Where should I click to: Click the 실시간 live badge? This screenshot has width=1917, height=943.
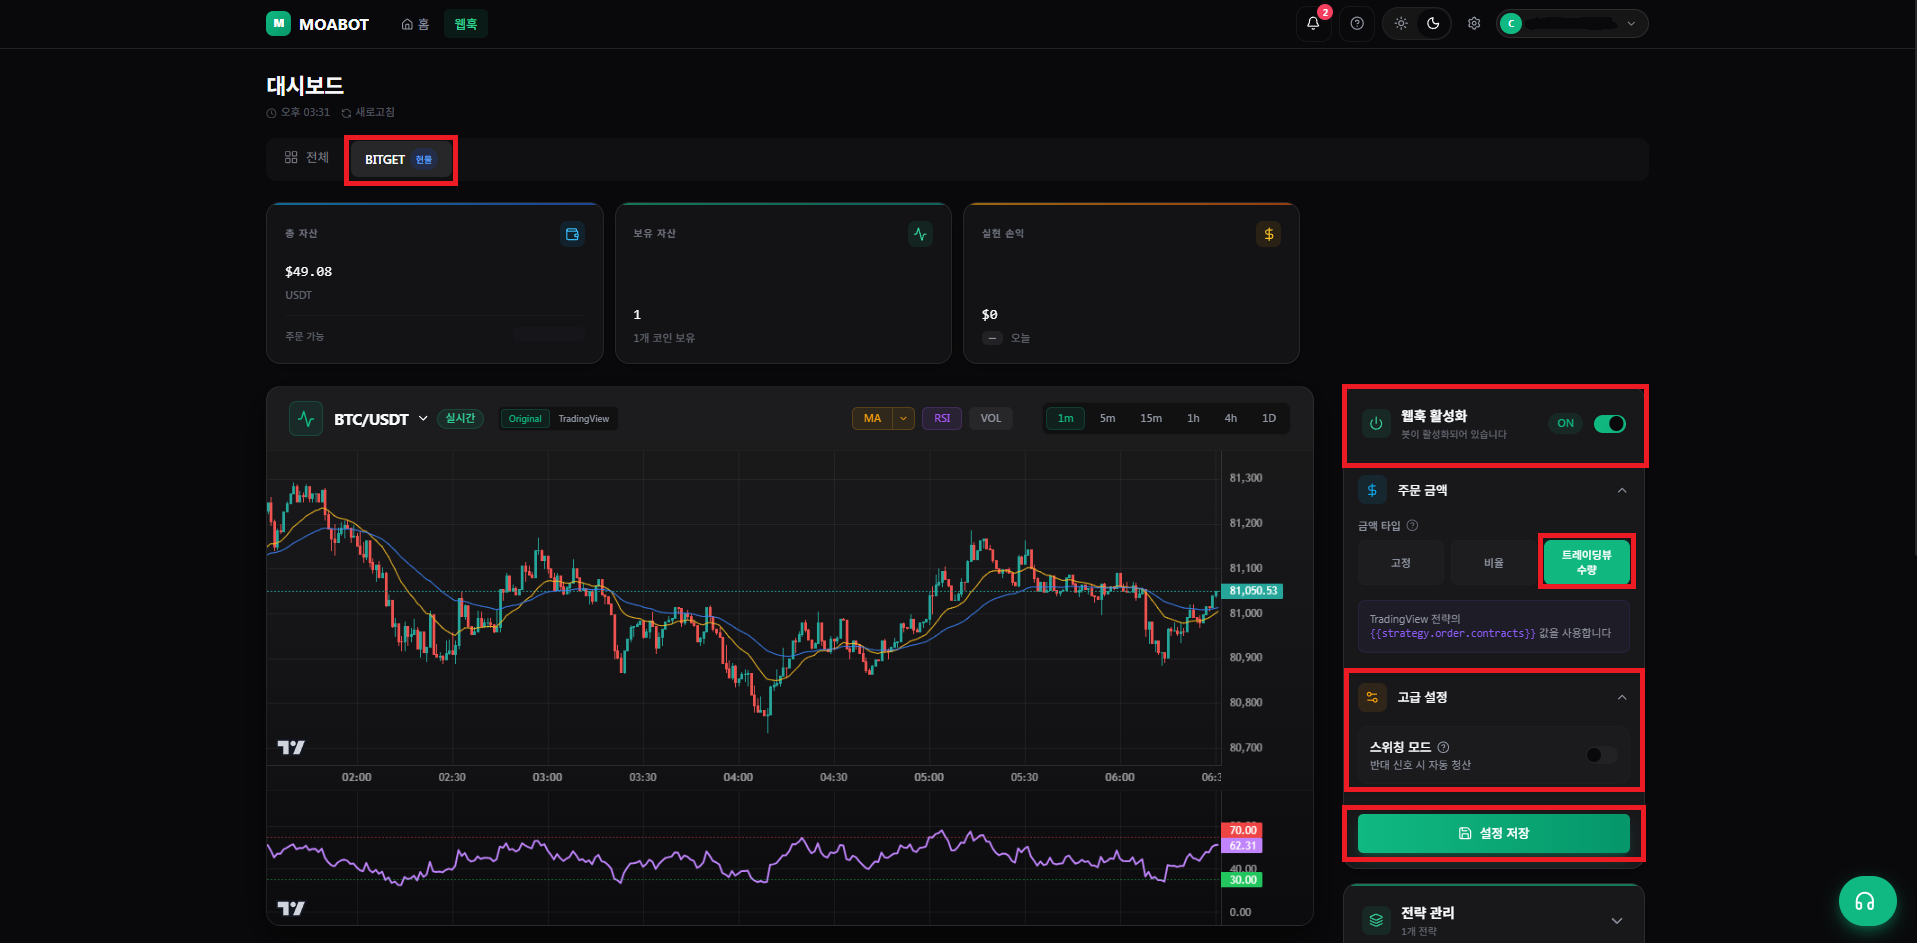[x=460, y=418]
